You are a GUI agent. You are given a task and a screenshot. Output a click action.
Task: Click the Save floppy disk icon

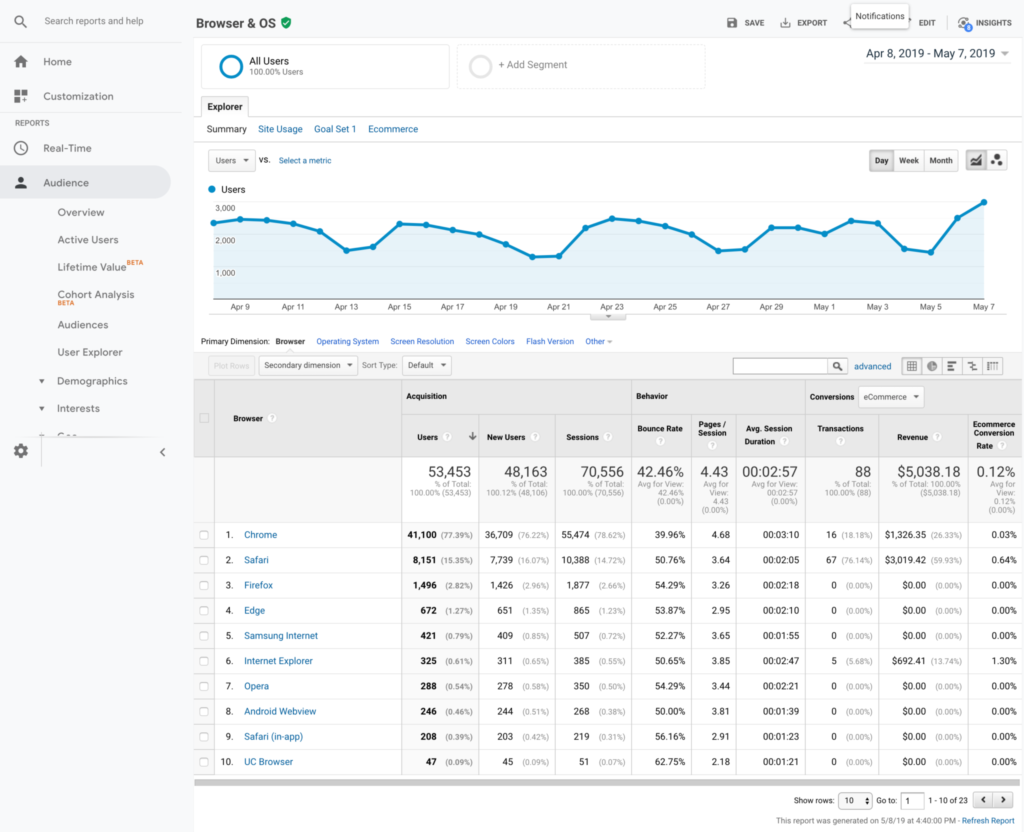pos(732,23)
